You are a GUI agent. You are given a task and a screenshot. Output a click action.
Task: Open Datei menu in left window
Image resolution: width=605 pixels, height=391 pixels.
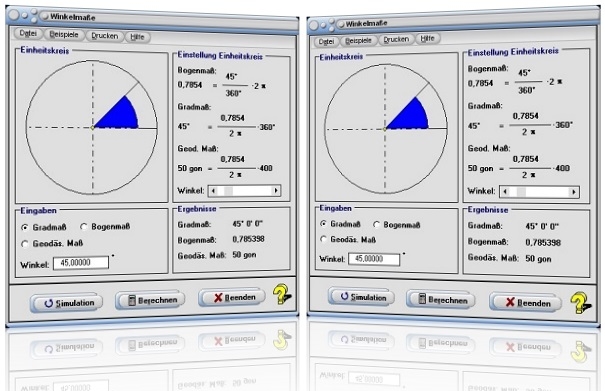(28, 33)
